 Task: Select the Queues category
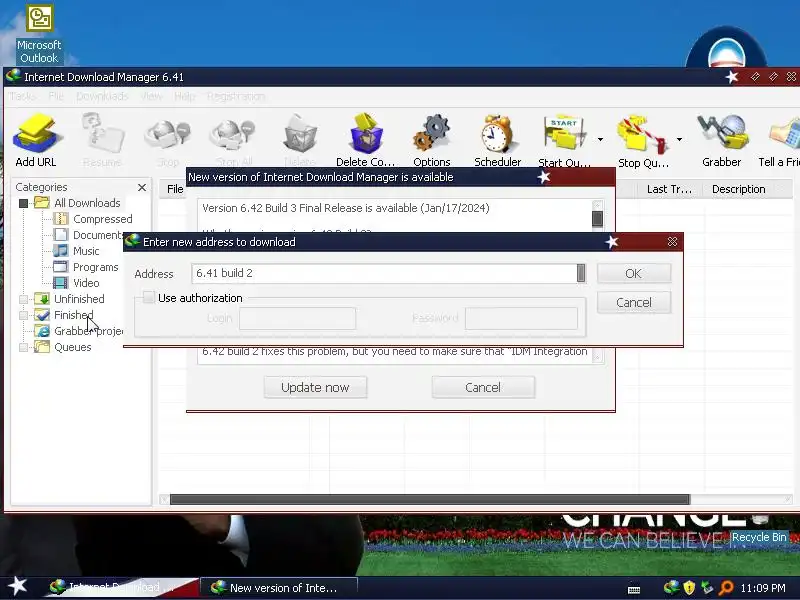pyautogui.click(x=72, y=347)
